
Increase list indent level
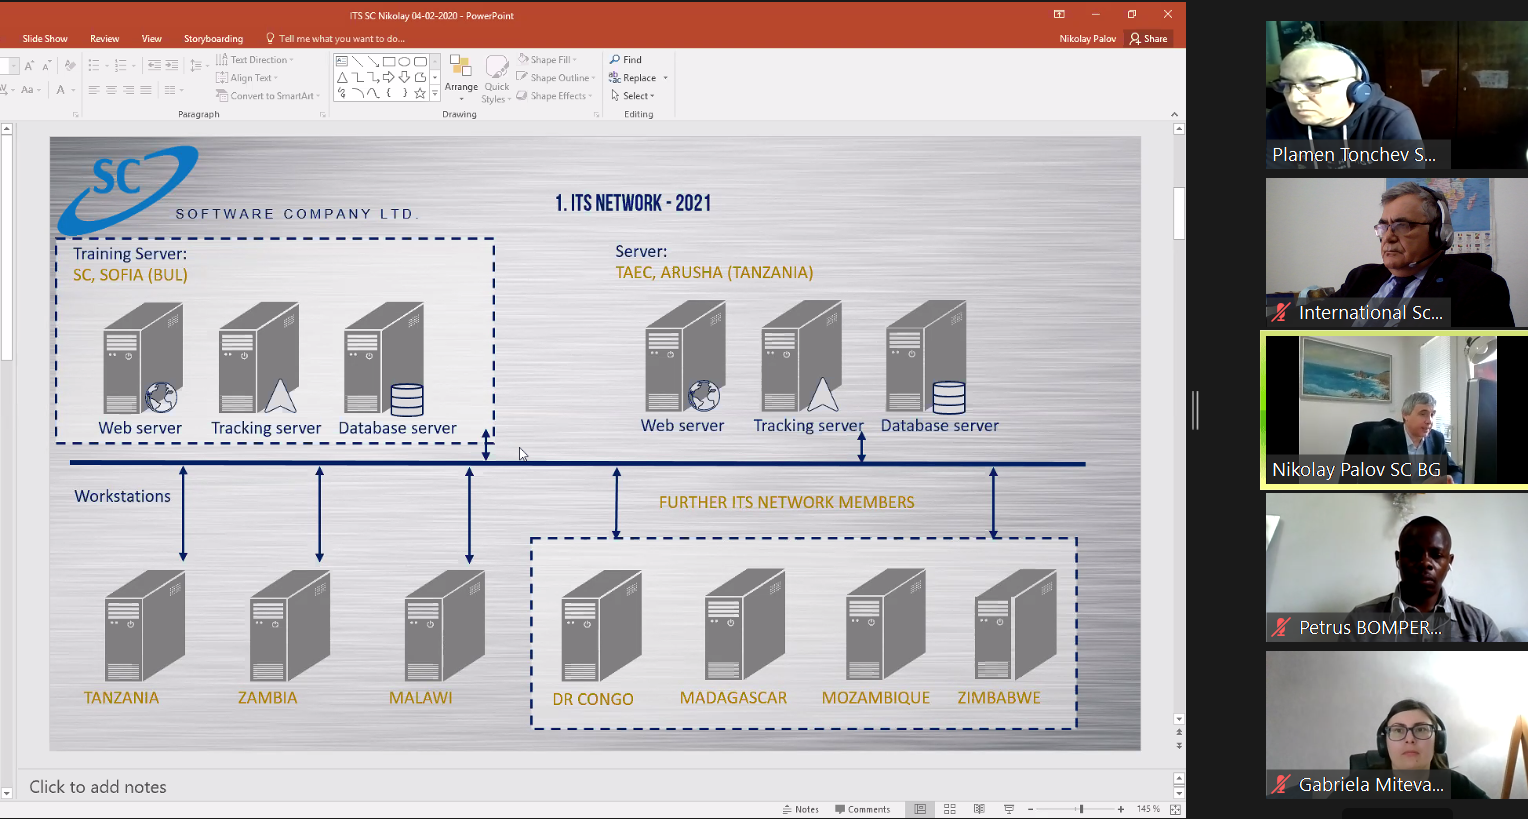tap(172, 65)
